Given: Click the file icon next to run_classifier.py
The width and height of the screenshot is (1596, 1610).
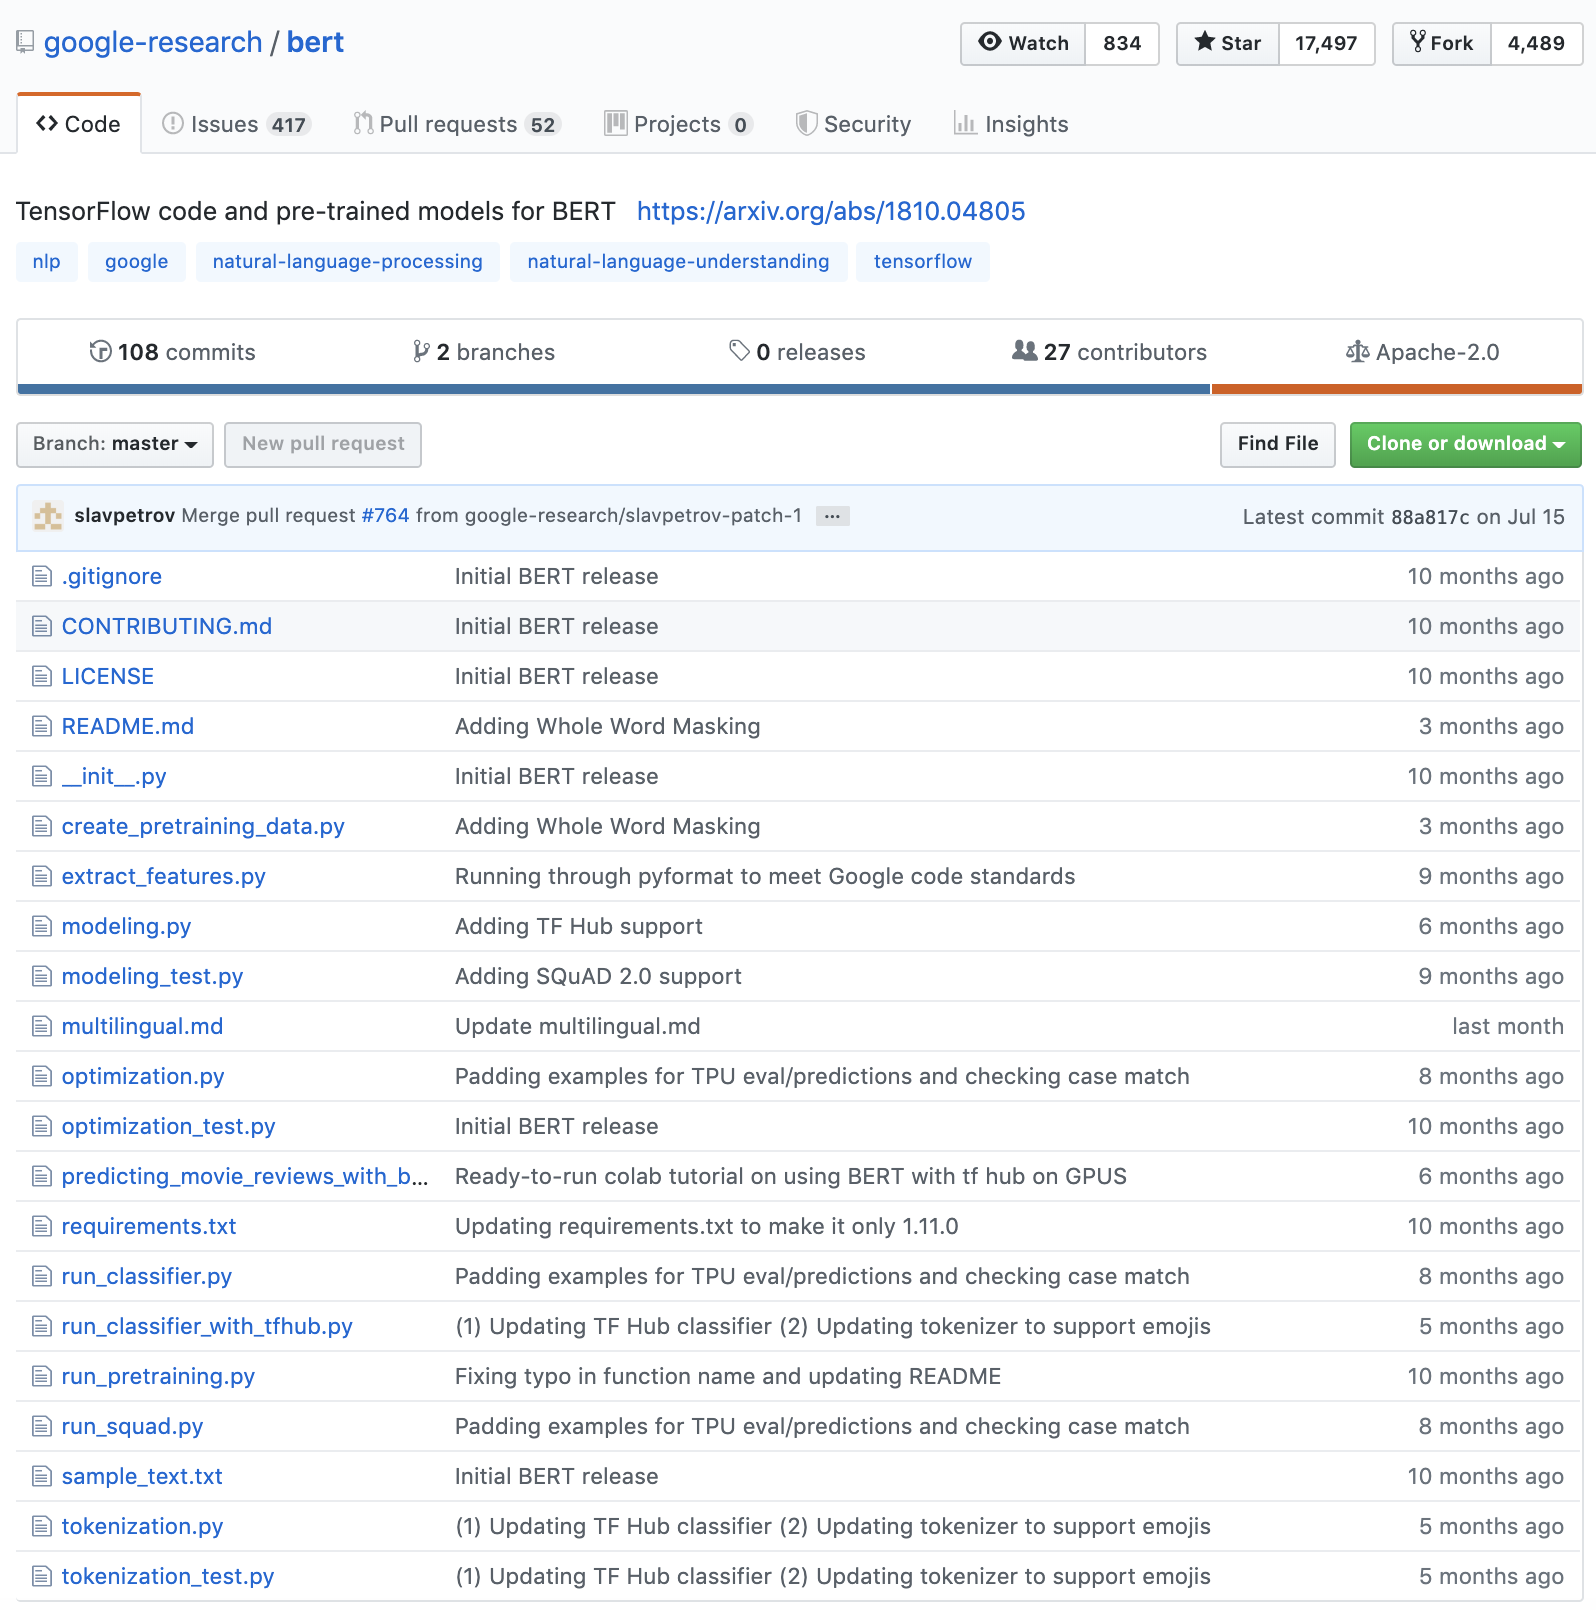Looking at the screenshot, I should (x=41, y=1276).
